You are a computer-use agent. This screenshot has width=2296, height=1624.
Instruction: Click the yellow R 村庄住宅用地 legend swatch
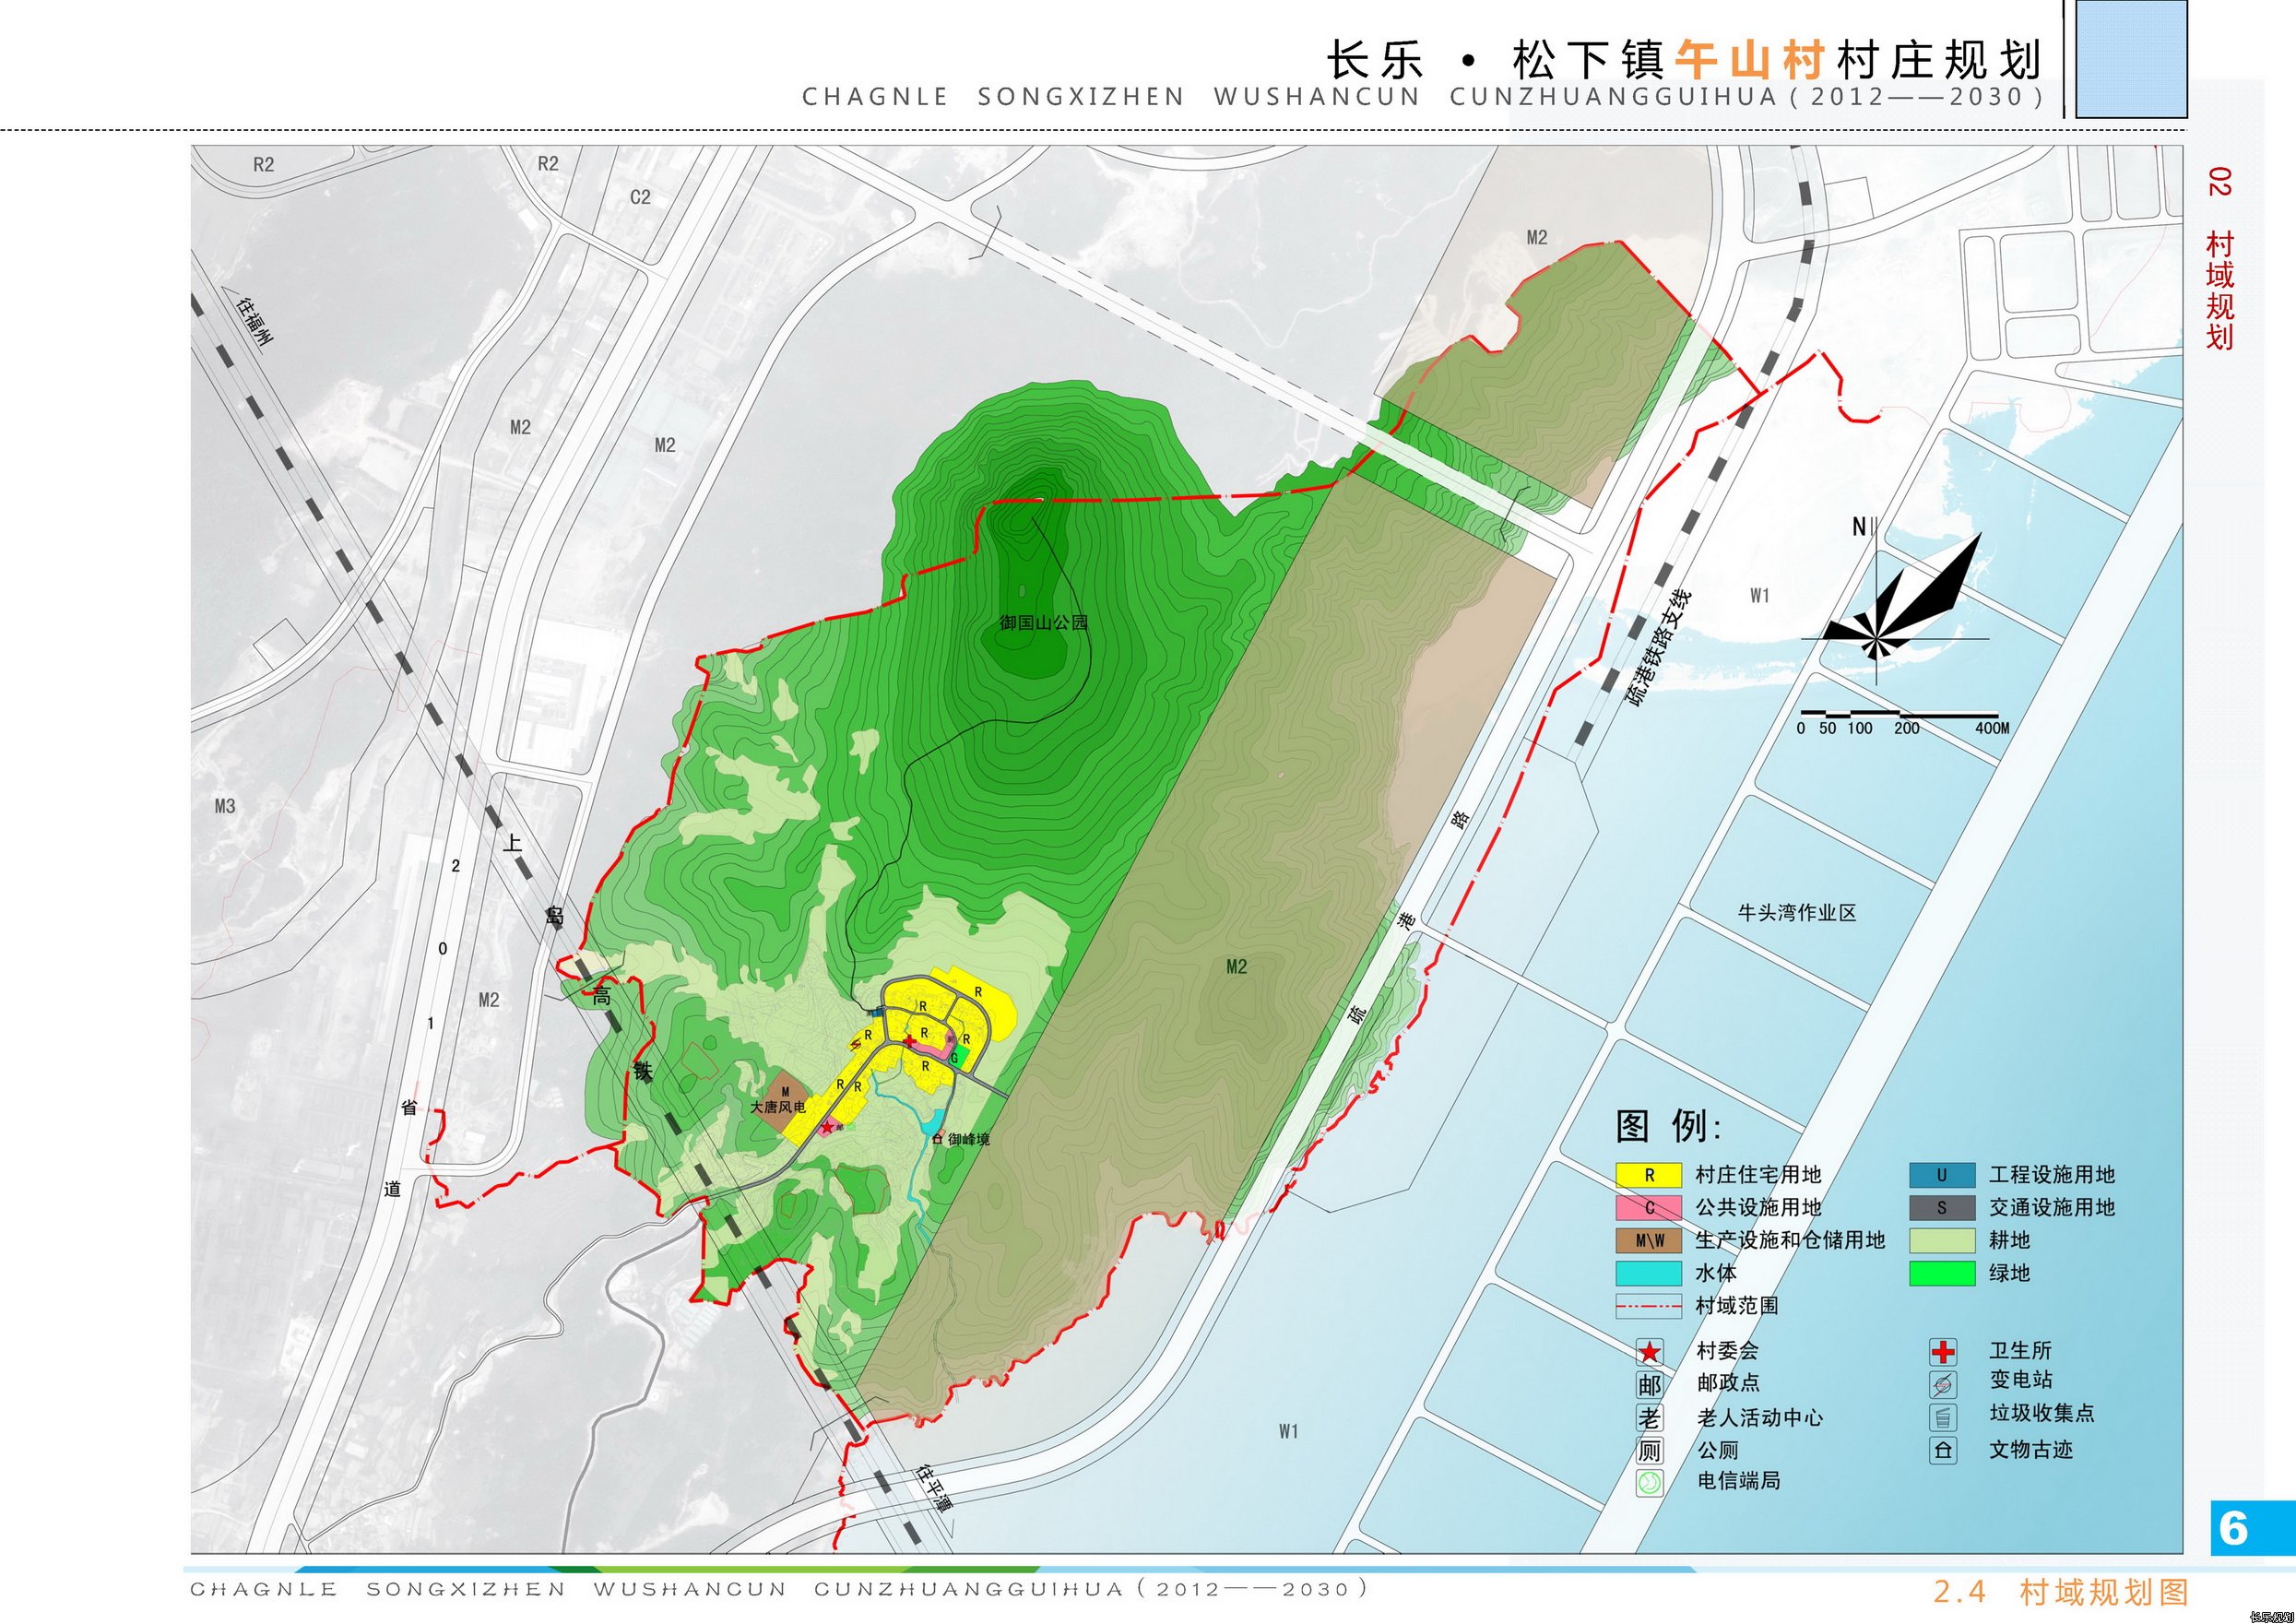coord(1649,1175)
